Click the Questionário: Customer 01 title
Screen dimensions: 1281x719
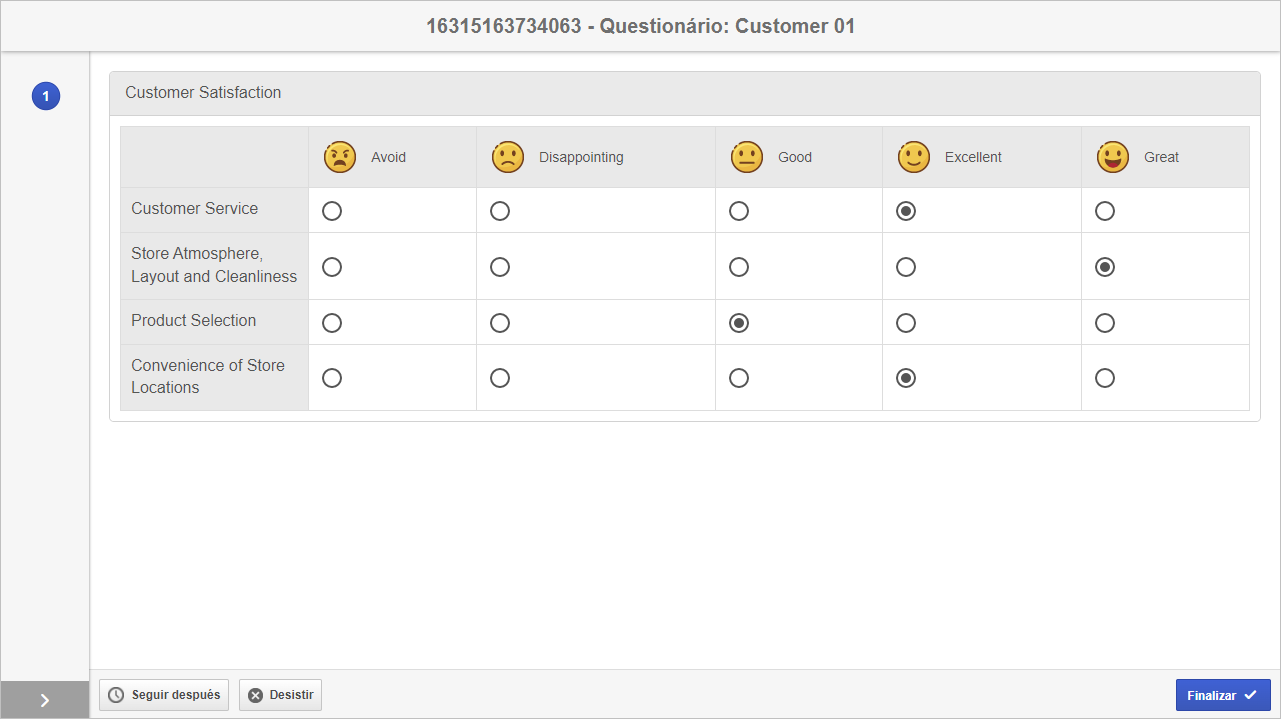pos(641,26)
